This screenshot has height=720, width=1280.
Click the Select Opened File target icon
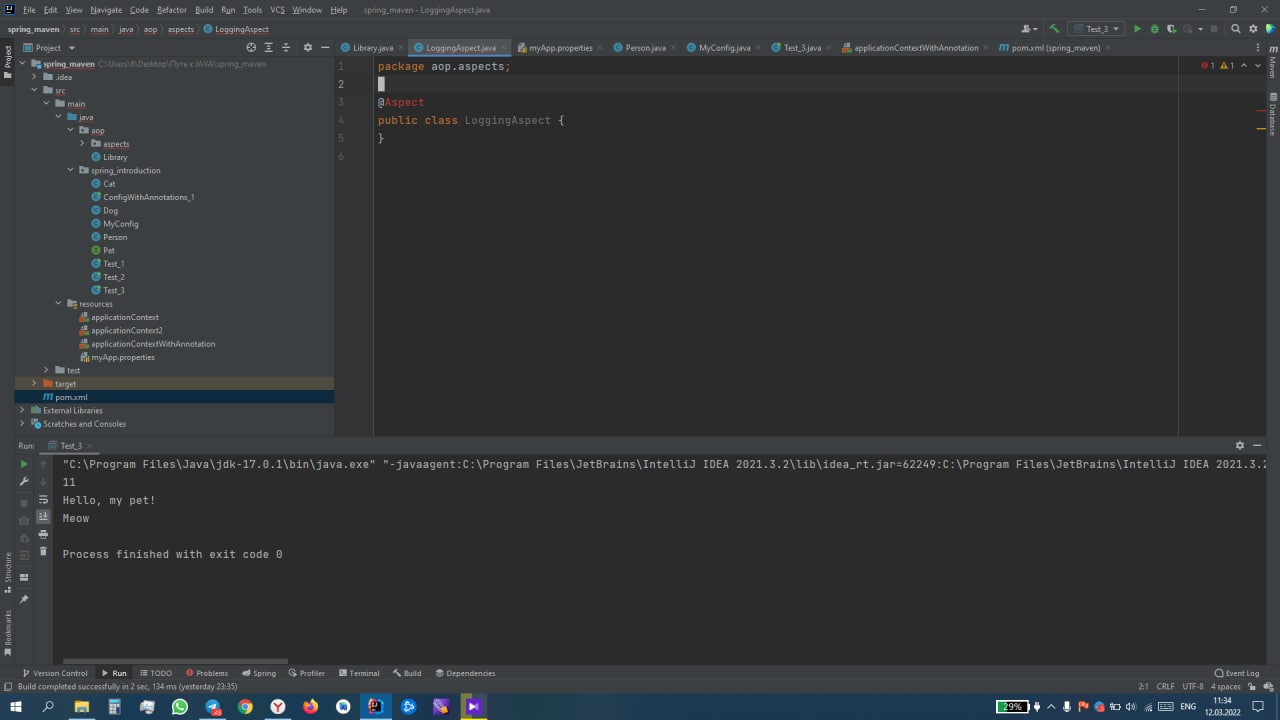coord(251,47)
